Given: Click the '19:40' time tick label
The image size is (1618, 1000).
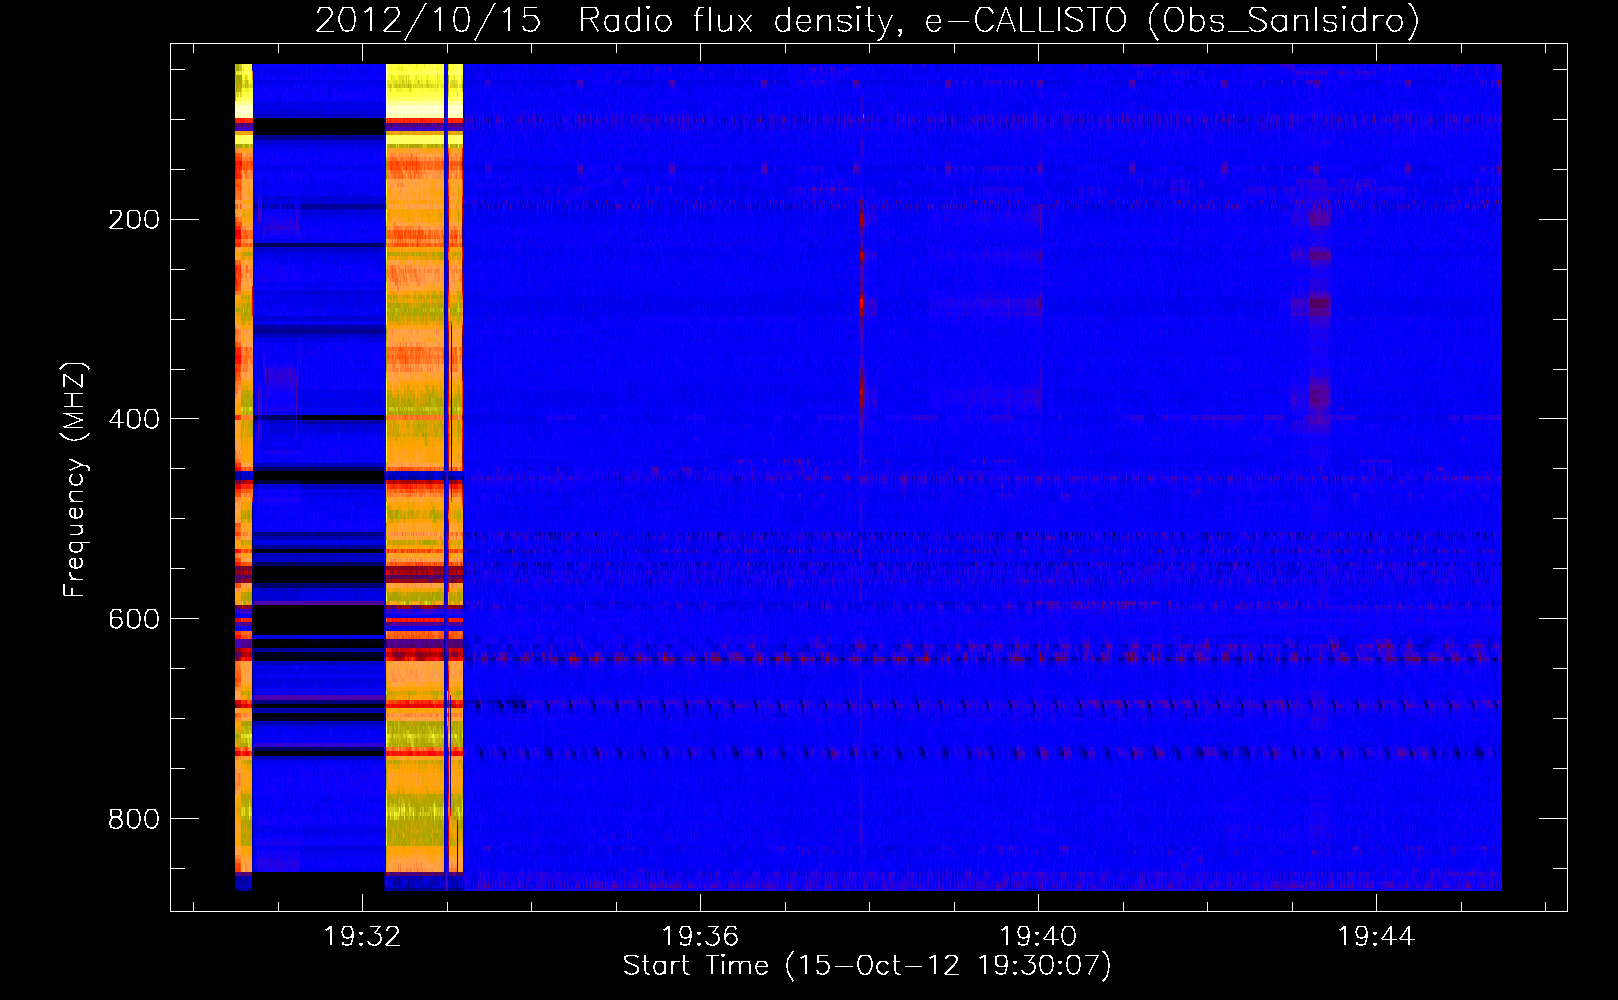Looking at the screenshot, I should (1038, 936).
